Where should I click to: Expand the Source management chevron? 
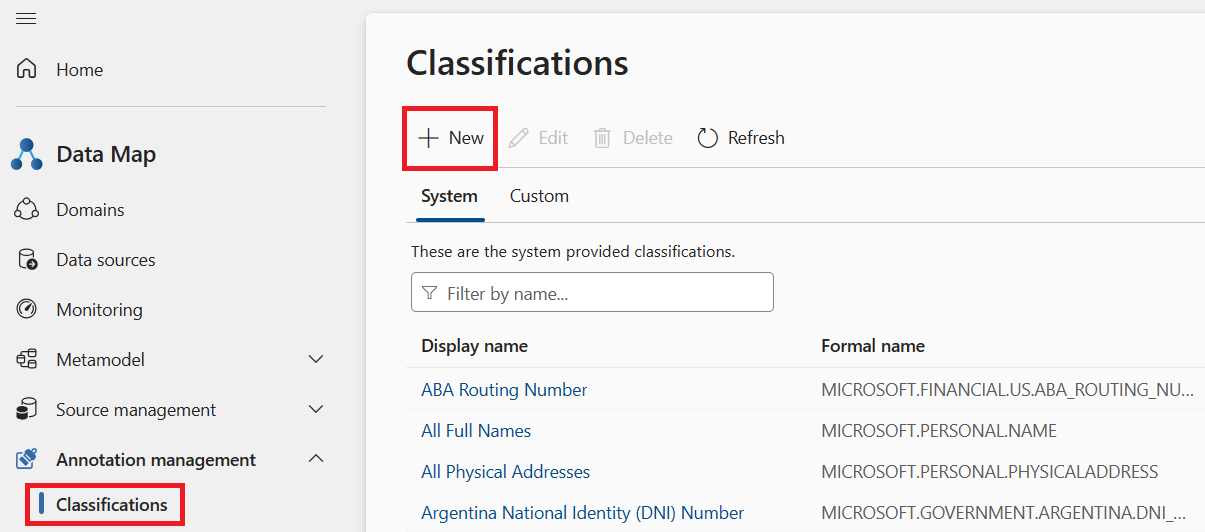click(316, 409)
